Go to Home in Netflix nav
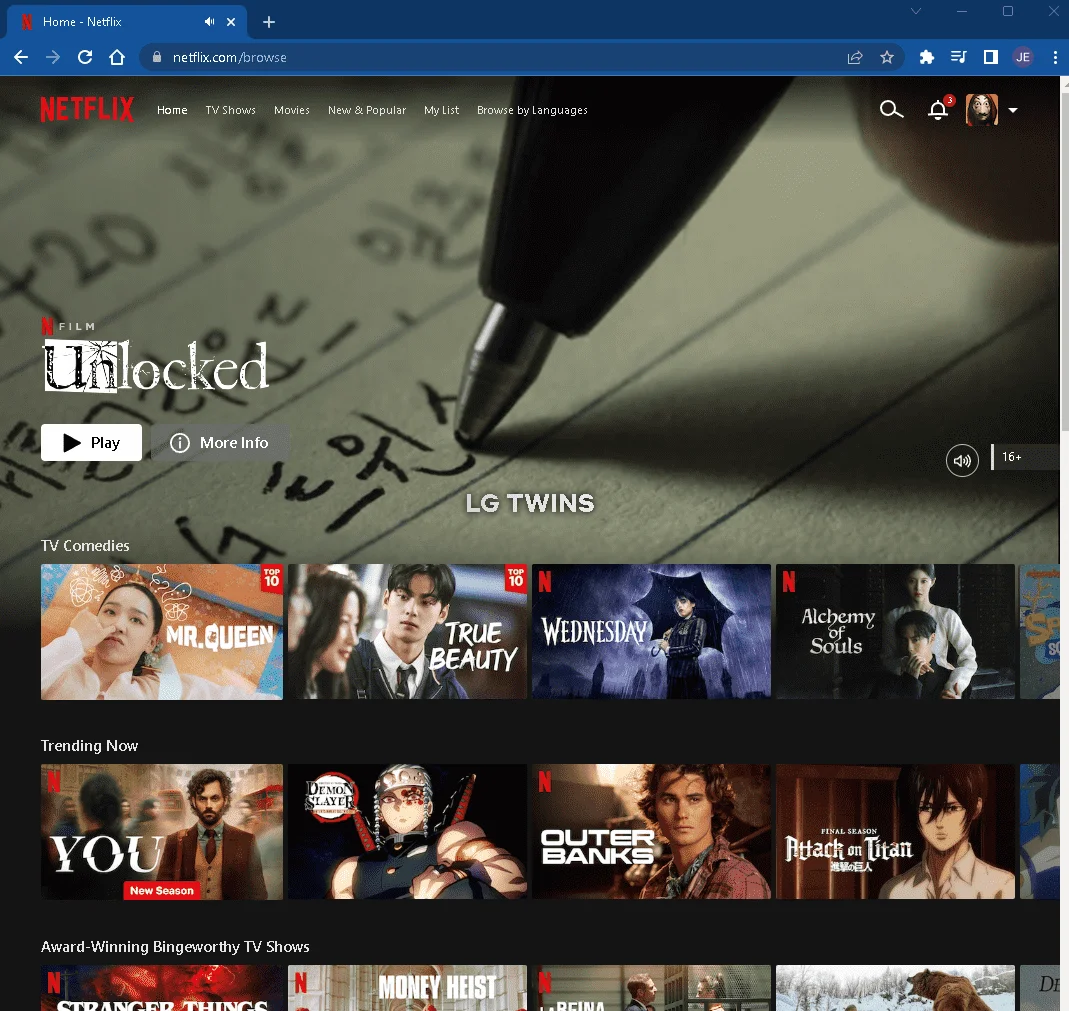The width and height of the screenshot is (1069, 1011). pyautogui.click(x=172, y=110)
